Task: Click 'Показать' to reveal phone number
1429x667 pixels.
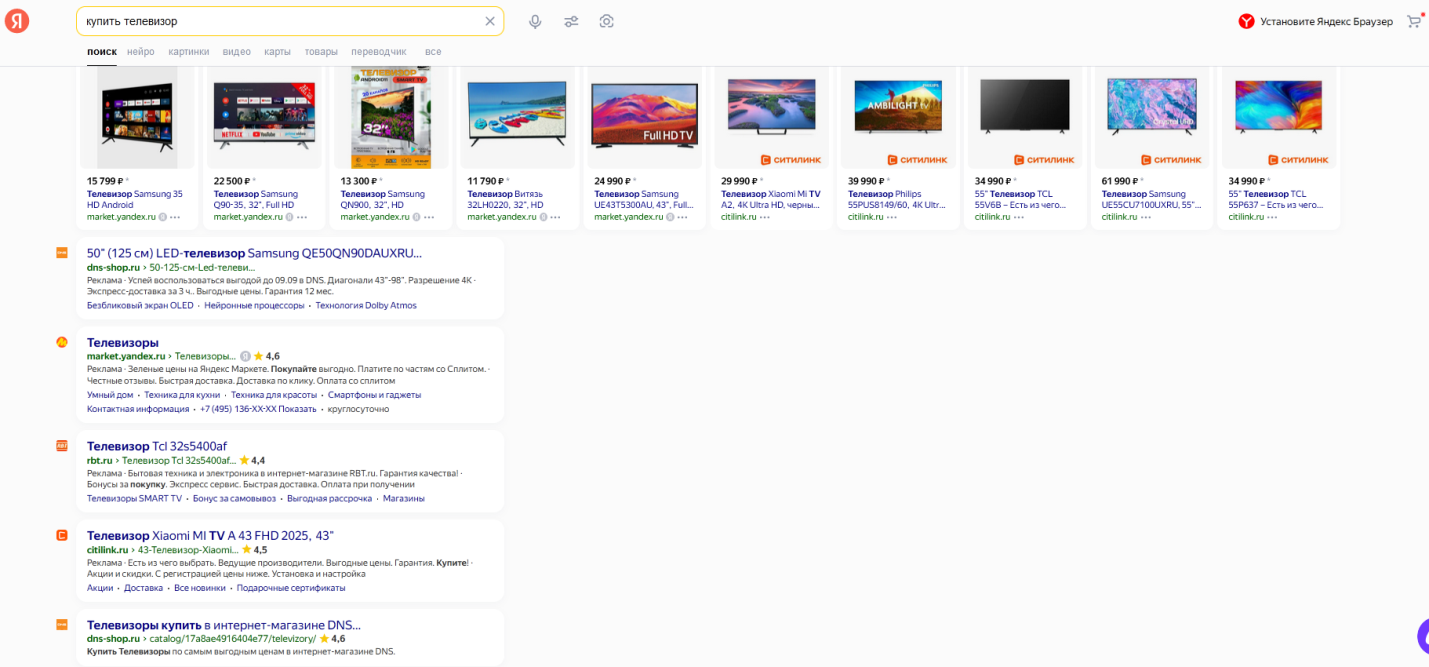Action: [x=297, y=409]
